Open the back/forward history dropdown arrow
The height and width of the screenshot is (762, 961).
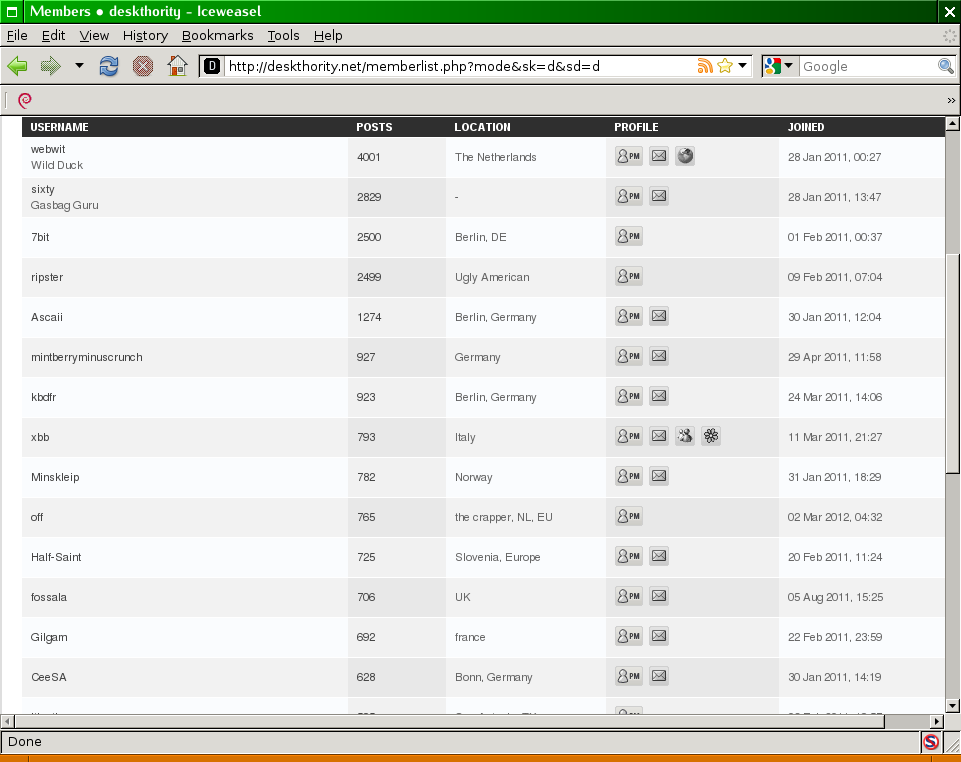click(79, 66)
